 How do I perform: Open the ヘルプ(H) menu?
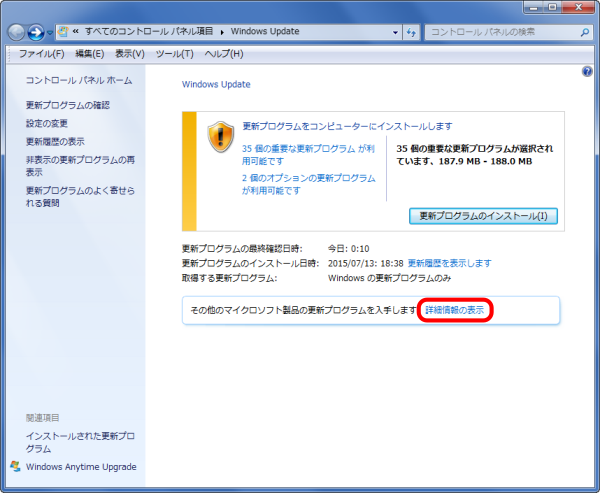[x=224, y=54]
